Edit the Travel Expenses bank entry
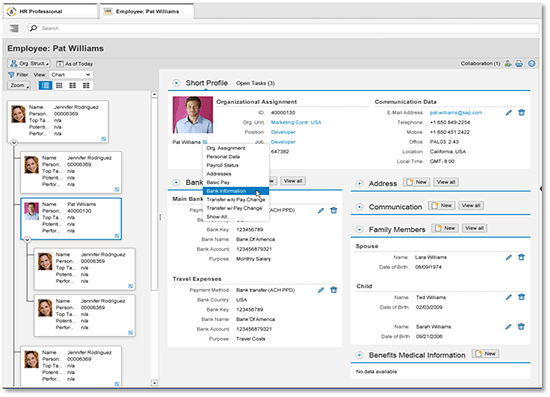Viewport: 550px width, 397px height. click(321, 290)
